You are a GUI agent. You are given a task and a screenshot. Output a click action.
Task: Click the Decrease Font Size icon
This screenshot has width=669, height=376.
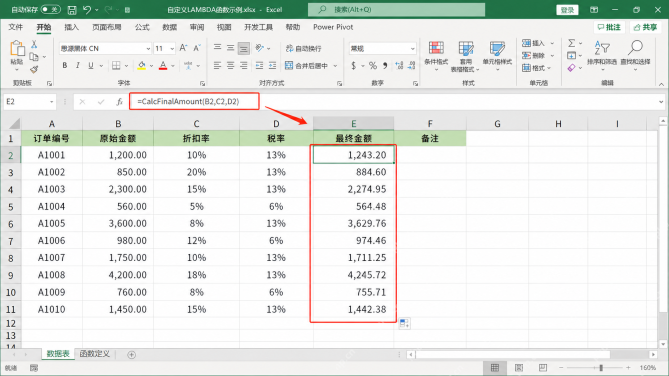[197, 48]
